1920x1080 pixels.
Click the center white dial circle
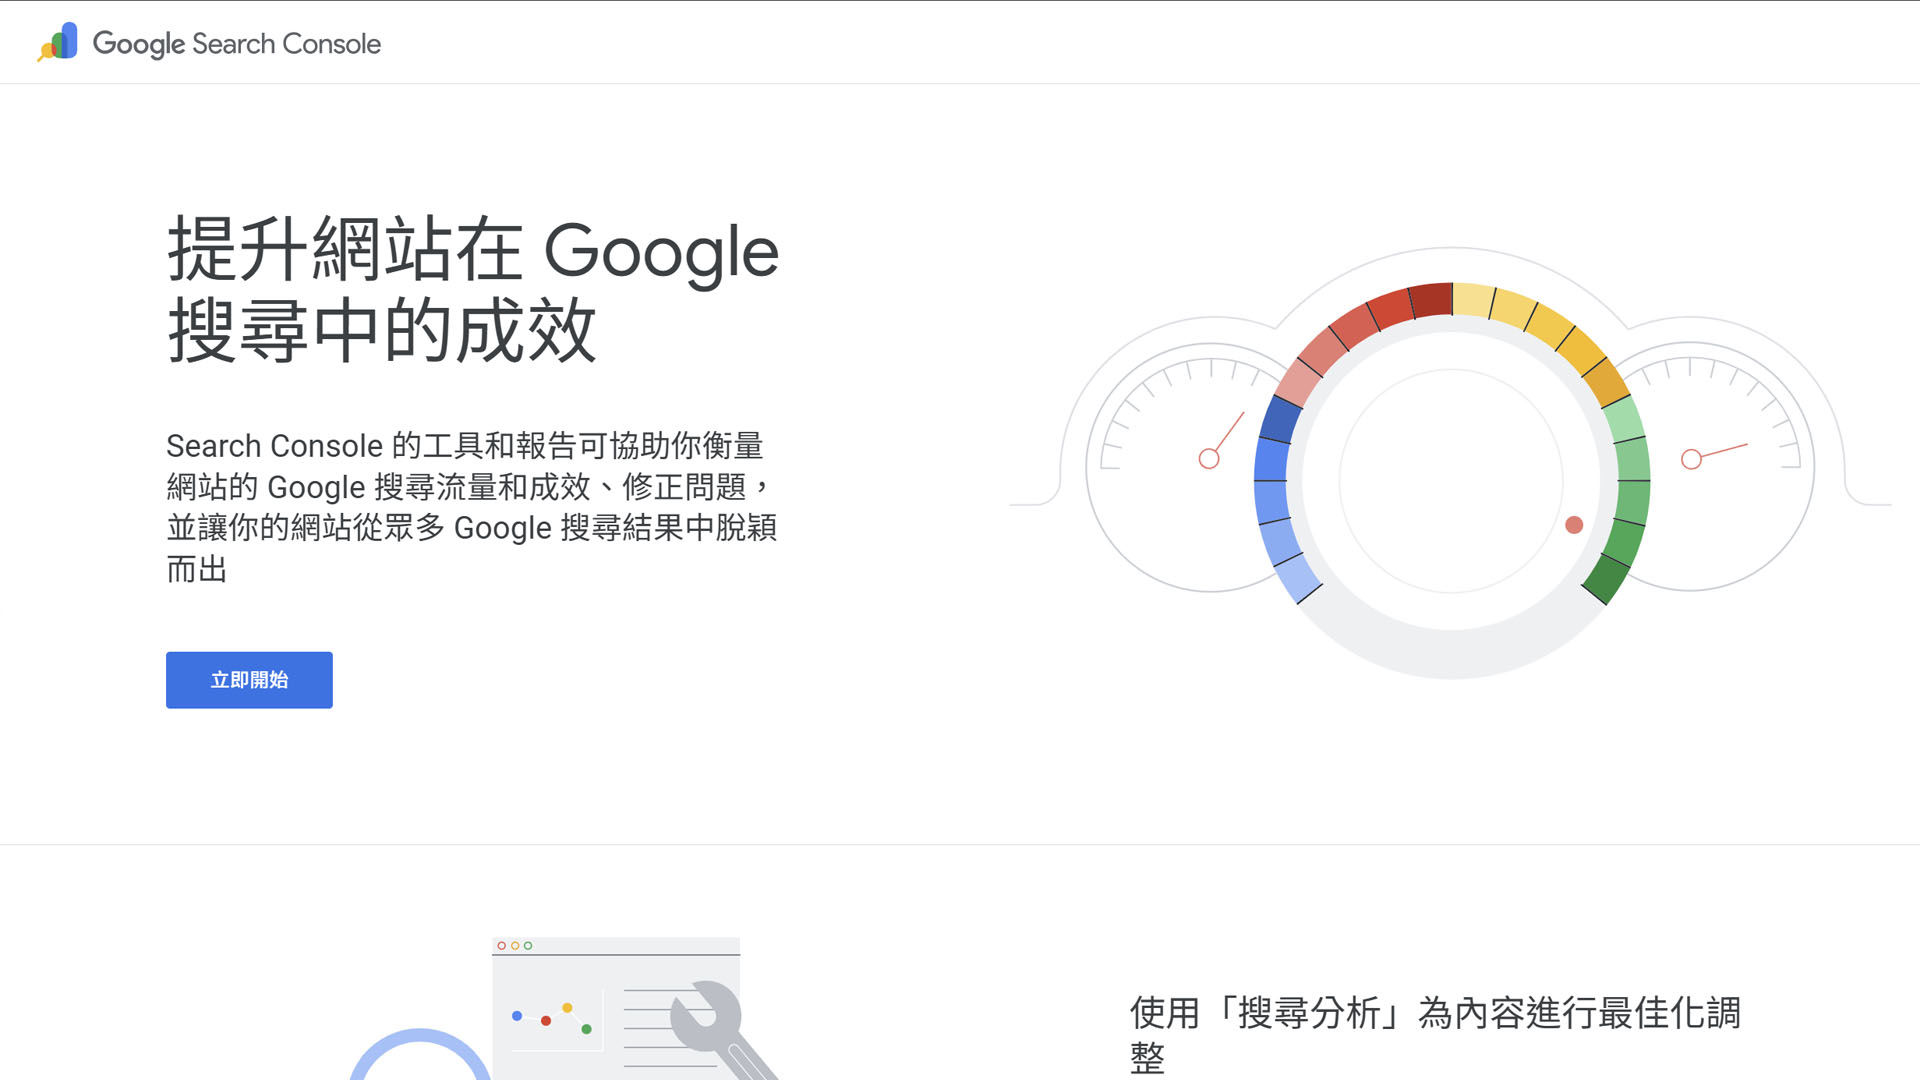coord(1451,481)
